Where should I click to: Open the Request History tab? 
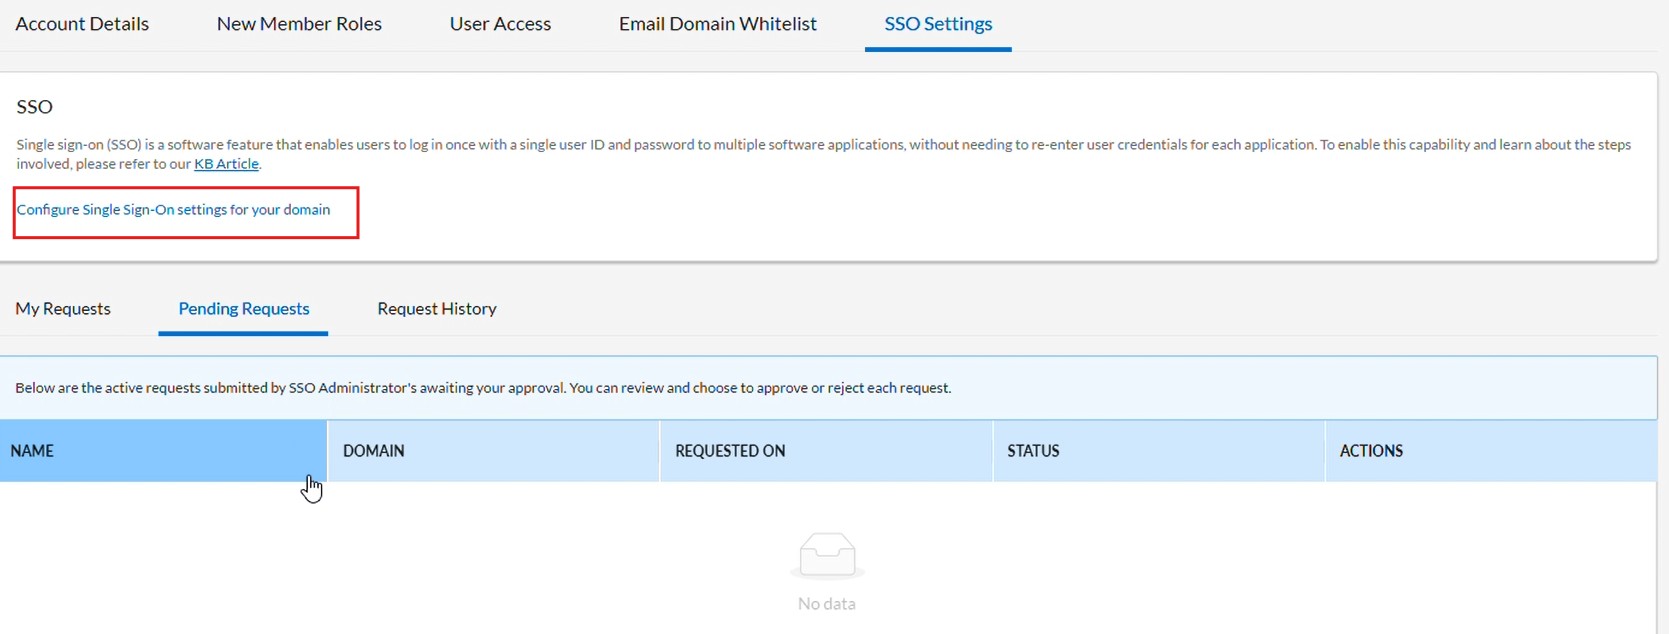pos(437,309)
